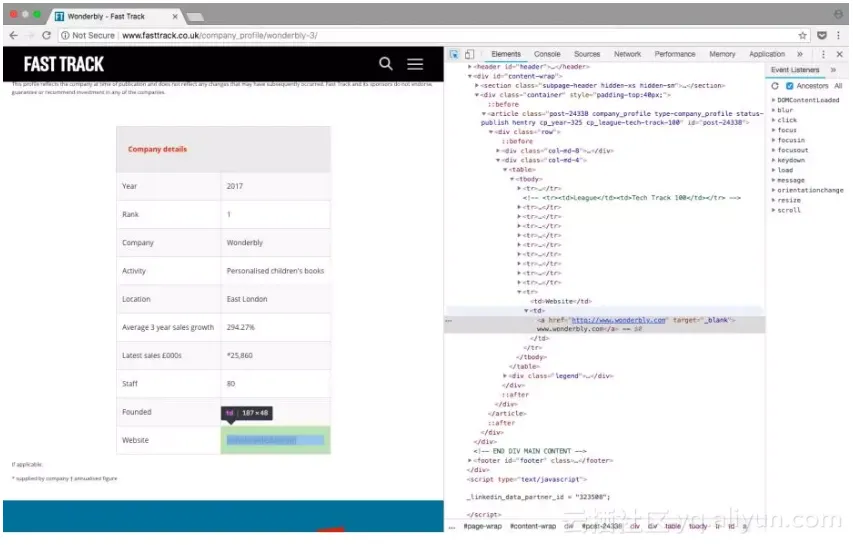Viewport: 853px width, 545px height.
Task: Click the Pocket extension icon
Action: coord(821,35)
